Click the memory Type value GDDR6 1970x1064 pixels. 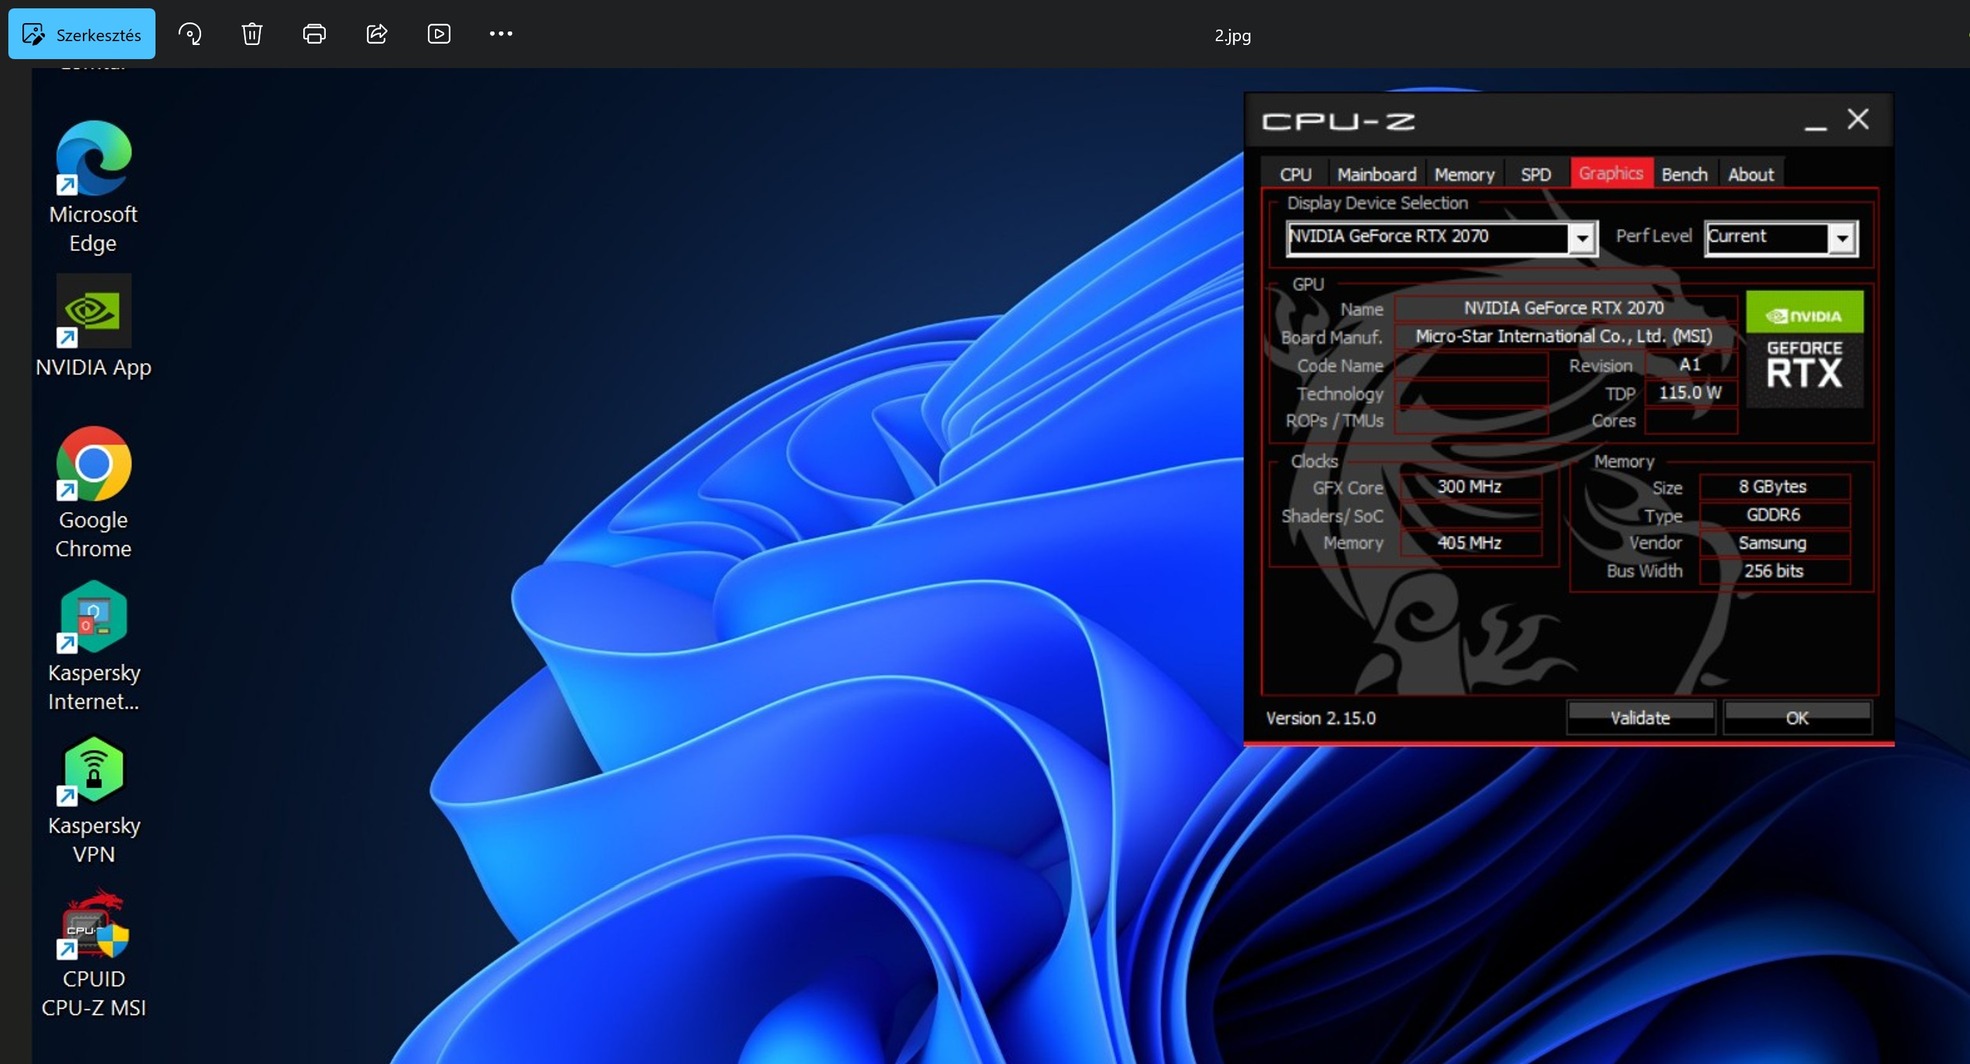(x=1773, y=515)
